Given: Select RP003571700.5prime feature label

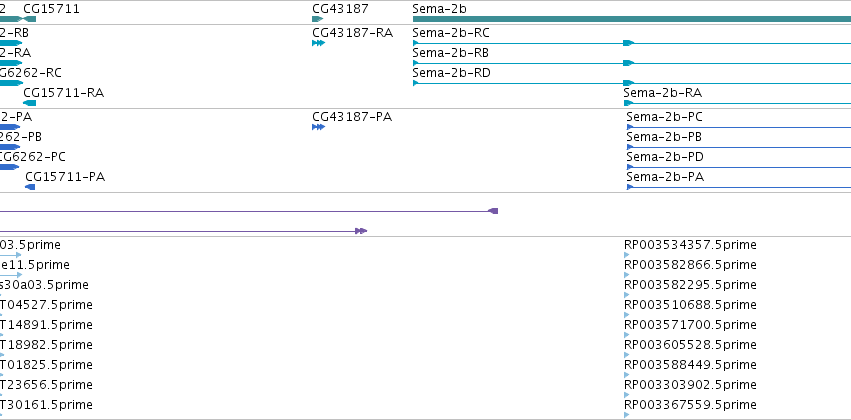Looking at the screenshot, I should coord(690,324).
